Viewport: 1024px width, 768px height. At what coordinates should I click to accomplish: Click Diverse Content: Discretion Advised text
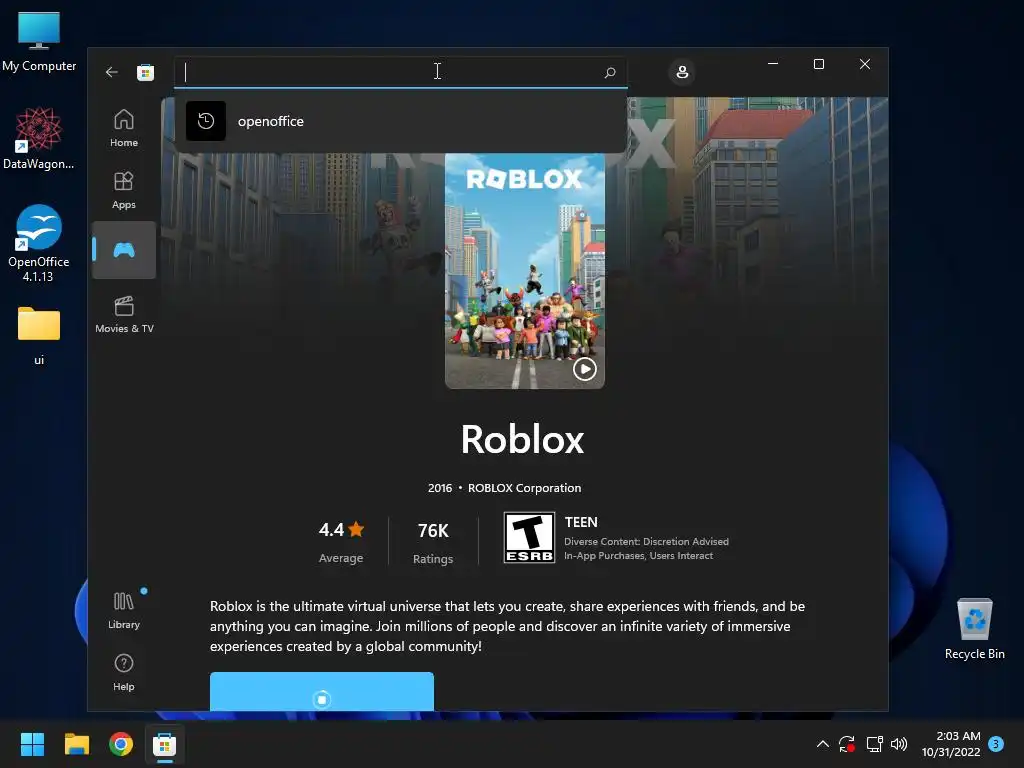coord(647,541)
